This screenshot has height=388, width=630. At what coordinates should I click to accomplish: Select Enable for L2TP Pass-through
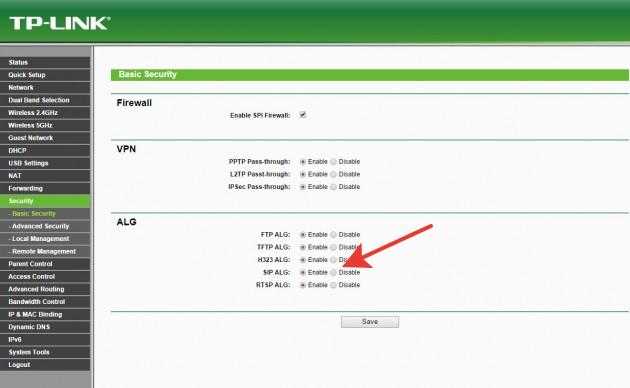pyautogui.click(x=303, y=174)
